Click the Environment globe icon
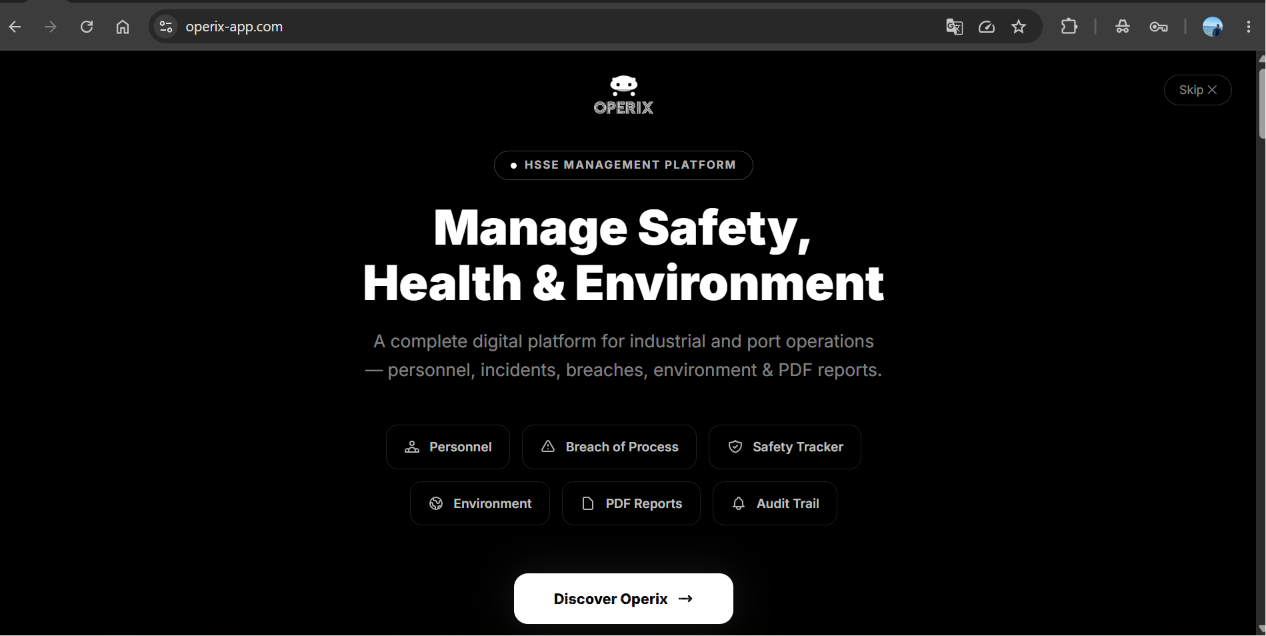Viewport: 1266px width, 636px height. (436, 503)
